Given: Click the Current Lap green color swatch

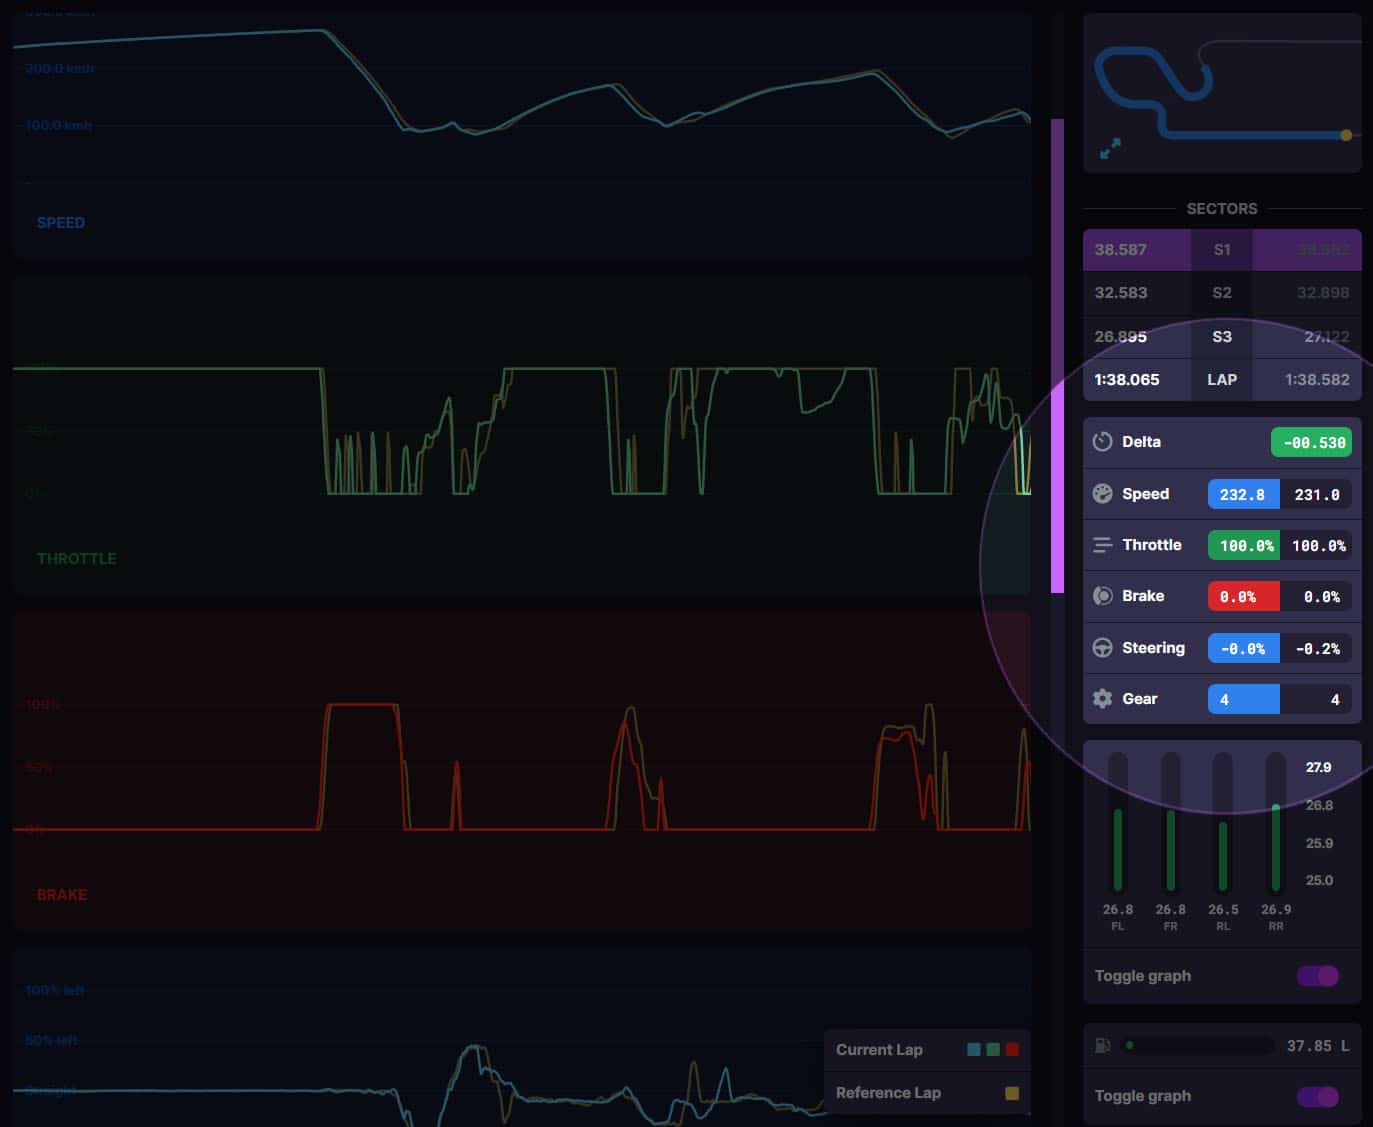Looking at the screenshot, I should pyautogui.click(x=993, y=1050).
